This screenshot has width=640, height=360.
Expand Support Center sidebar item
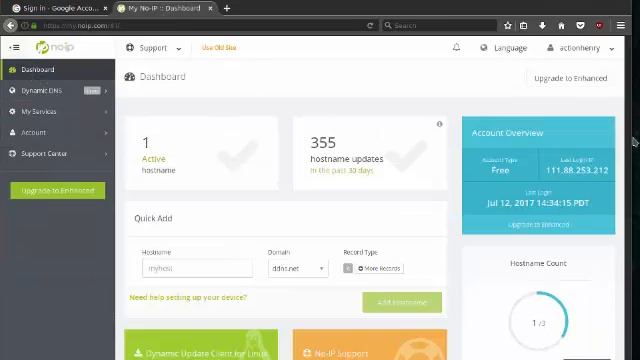click(x=58, y=154)
